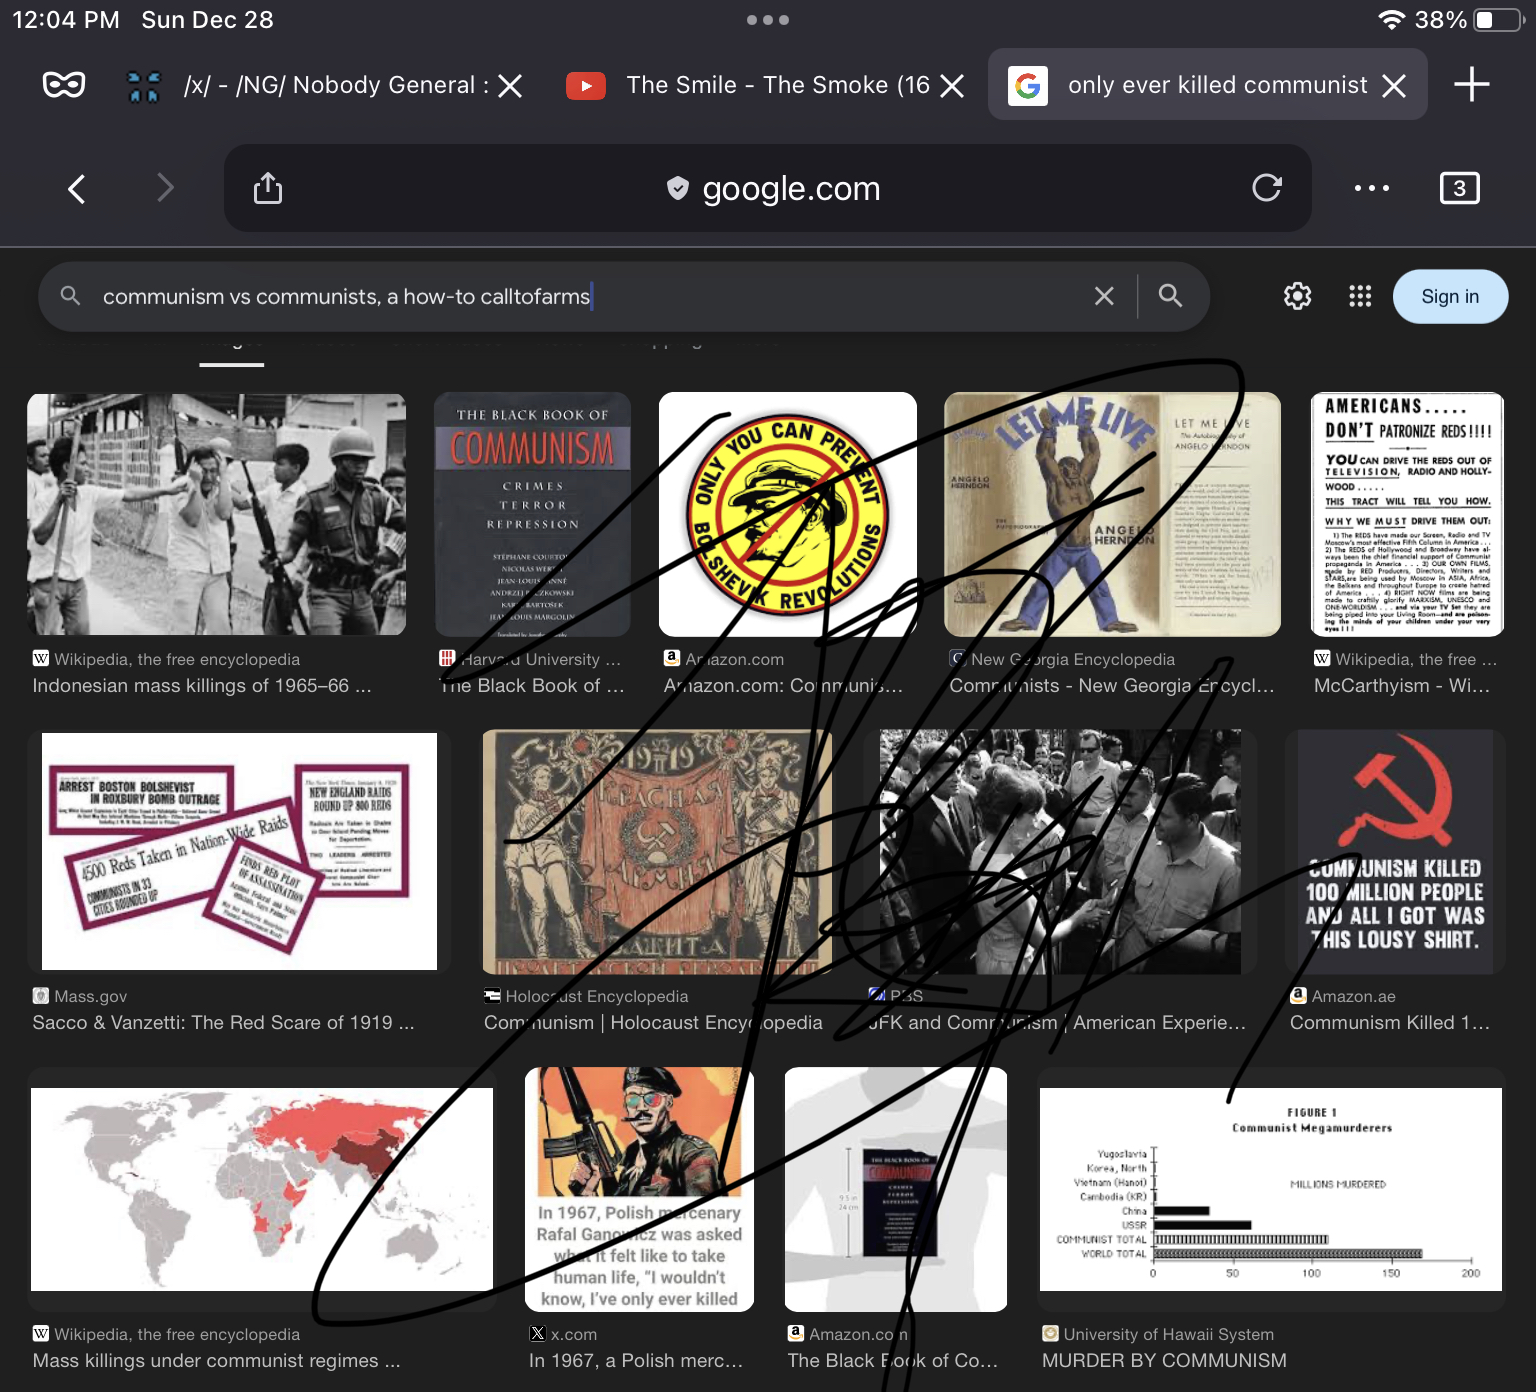Click the Sign in button

tap(1450, 296)
